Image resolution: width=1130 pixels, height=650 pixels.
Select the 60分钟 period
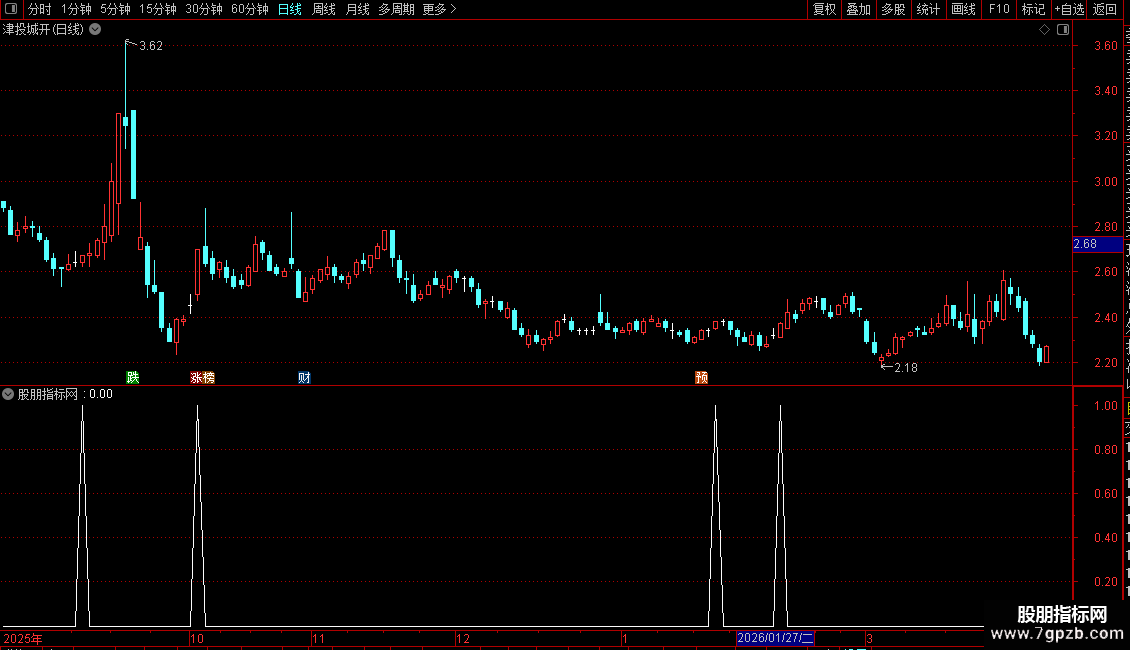[x=250, y=9]
